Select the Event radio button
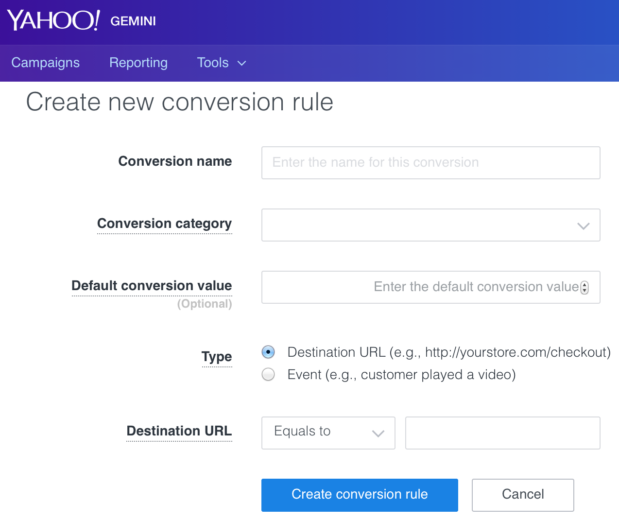Image resolution: width=619 pixels, height=520 pixels. tap(268, 374)
